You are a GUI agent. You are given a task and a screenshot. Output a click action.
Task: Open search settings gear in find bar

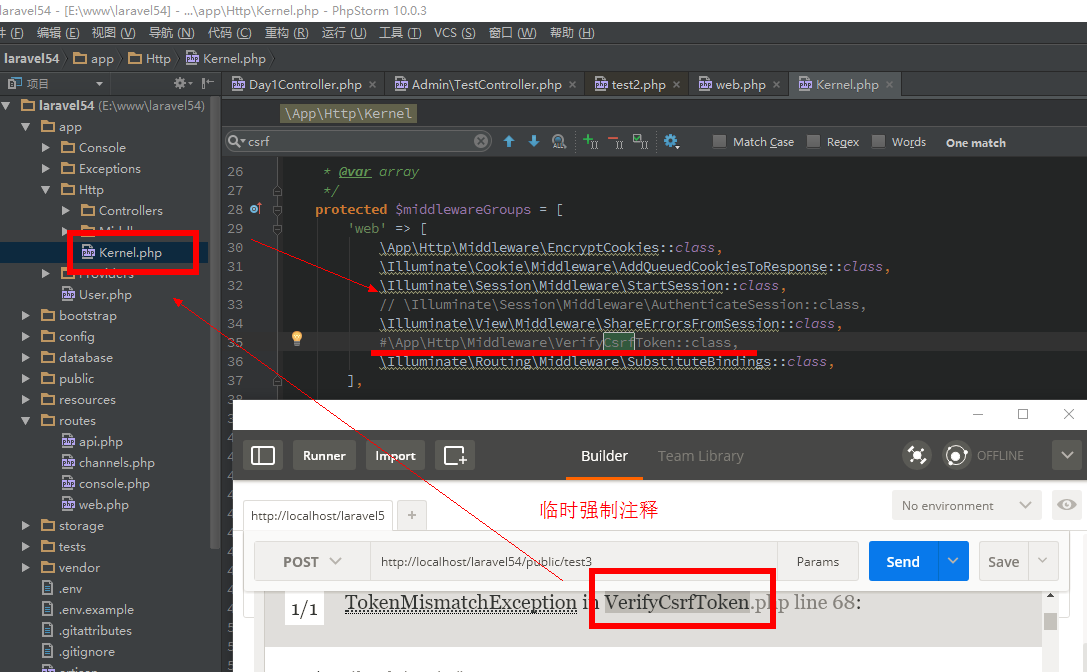(671, 142)
